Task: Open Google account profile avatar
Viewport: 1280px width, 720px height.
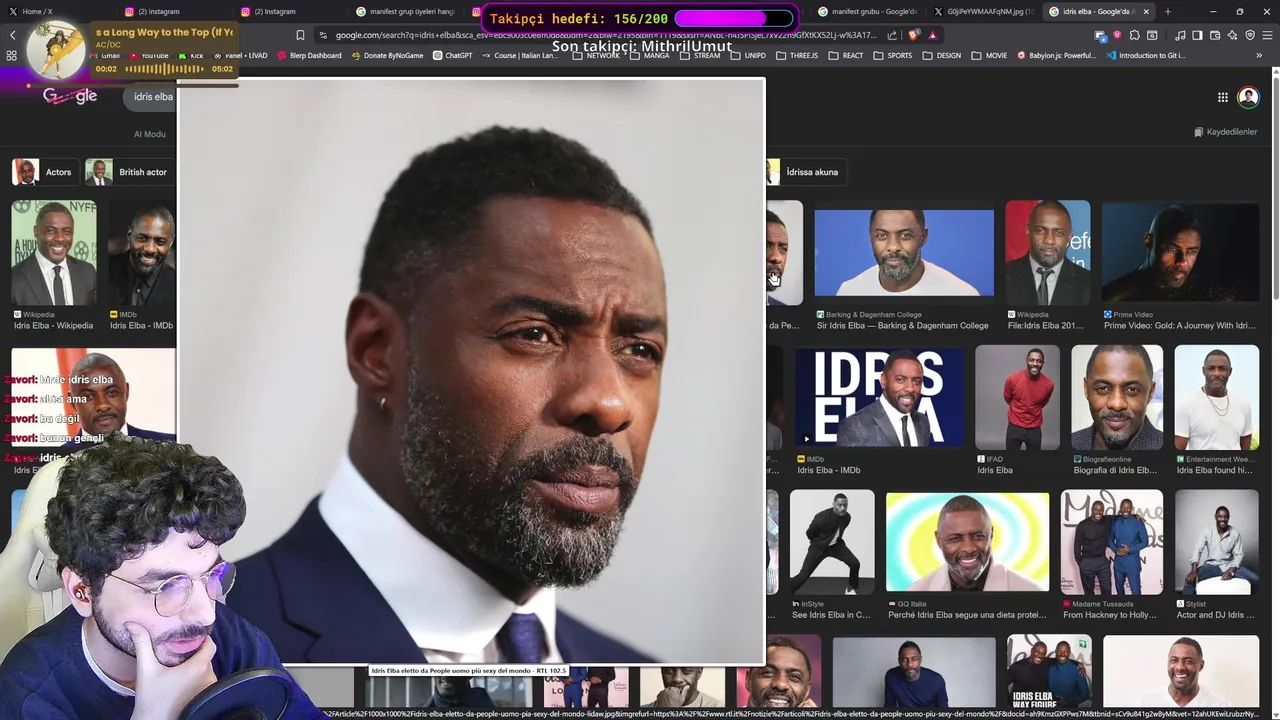Action: pos(1248,97)
